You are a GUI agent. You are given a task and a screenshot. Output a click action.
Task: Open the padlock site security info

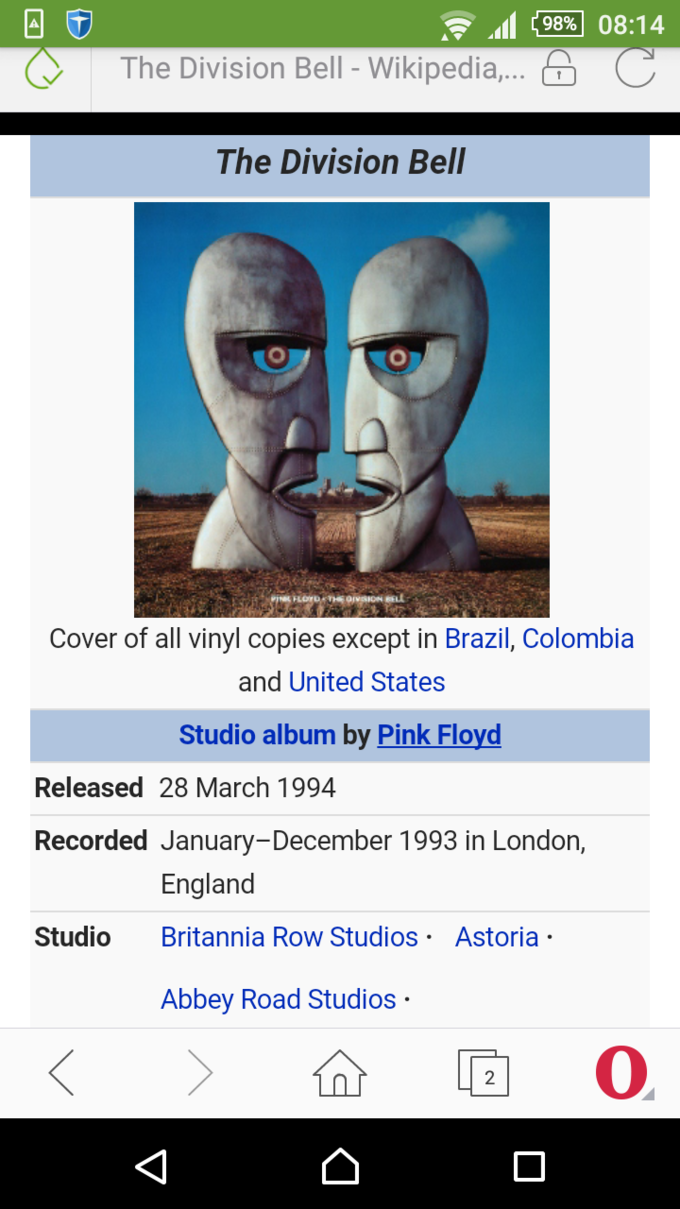click(x=559, y=69)
